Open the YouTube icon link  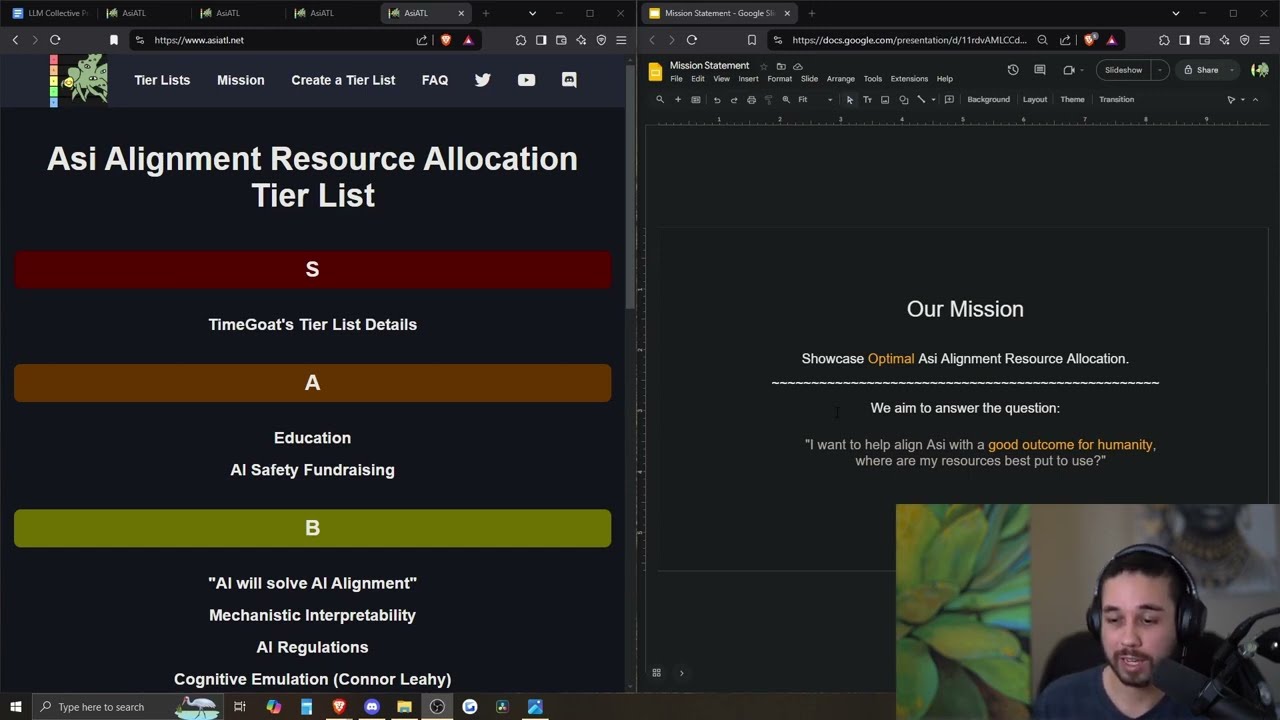(526, 80)
